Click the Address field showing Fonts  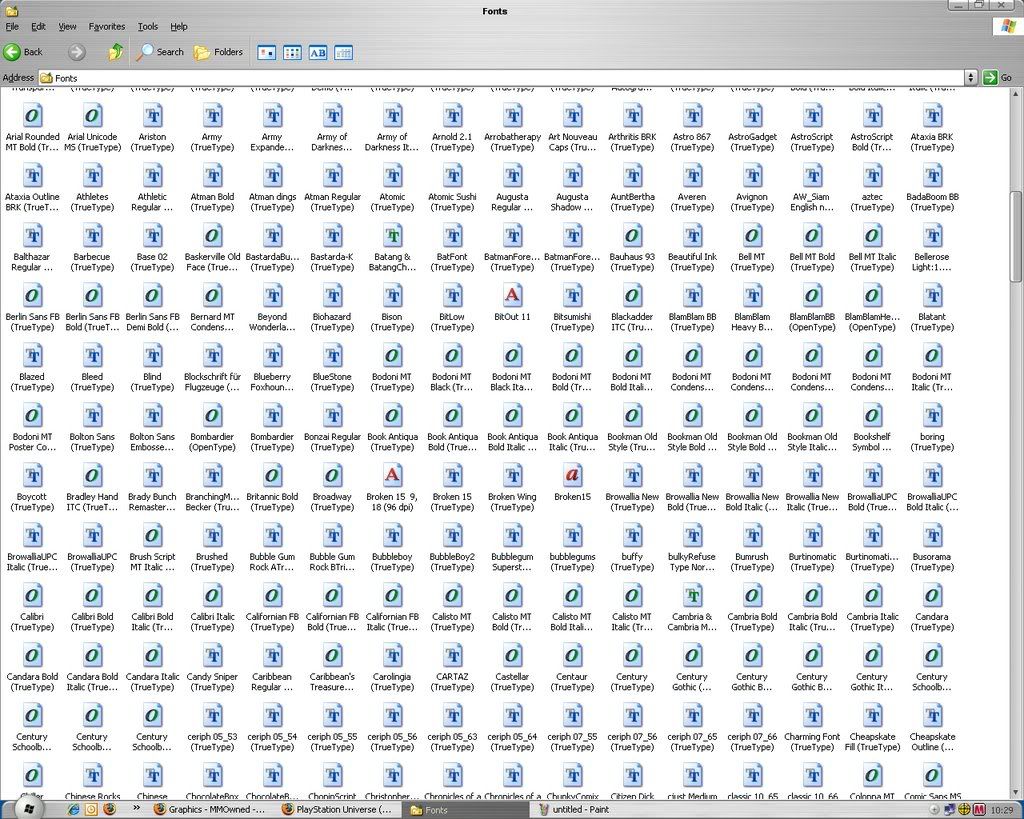(502, 78)
